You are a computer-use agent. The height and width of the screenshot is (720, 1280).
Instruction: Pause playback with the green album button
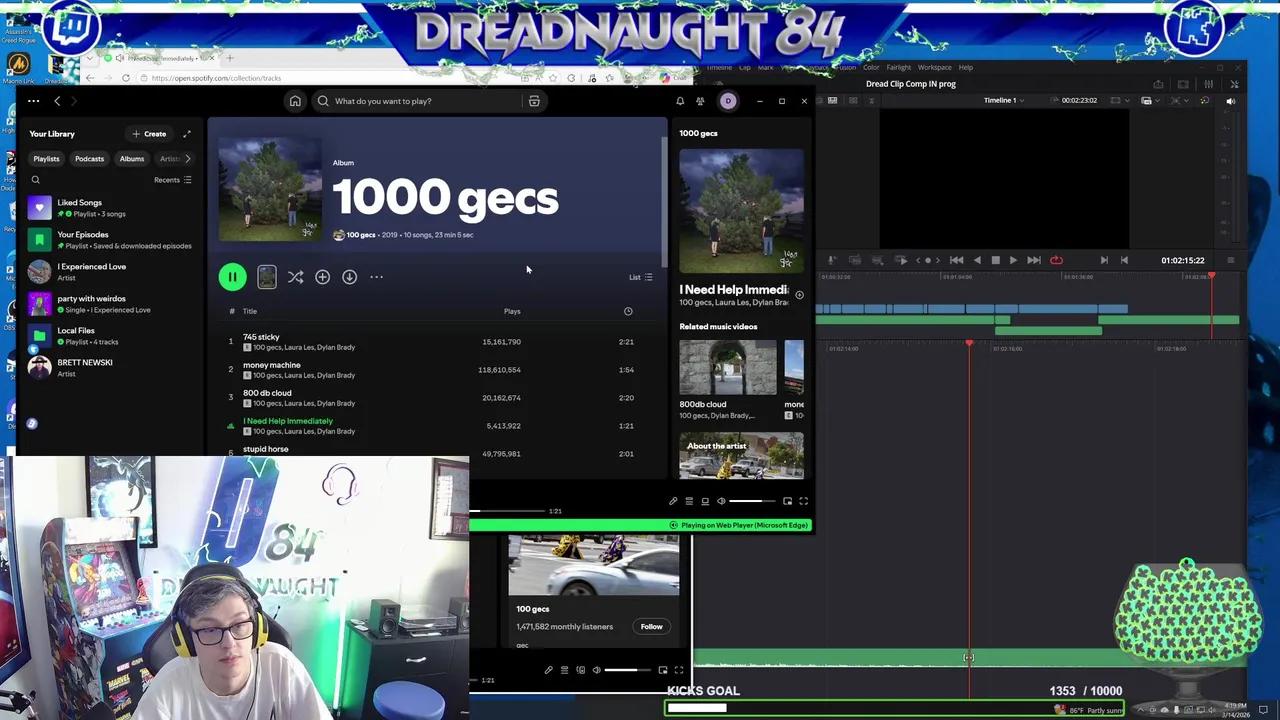(232, 277)
